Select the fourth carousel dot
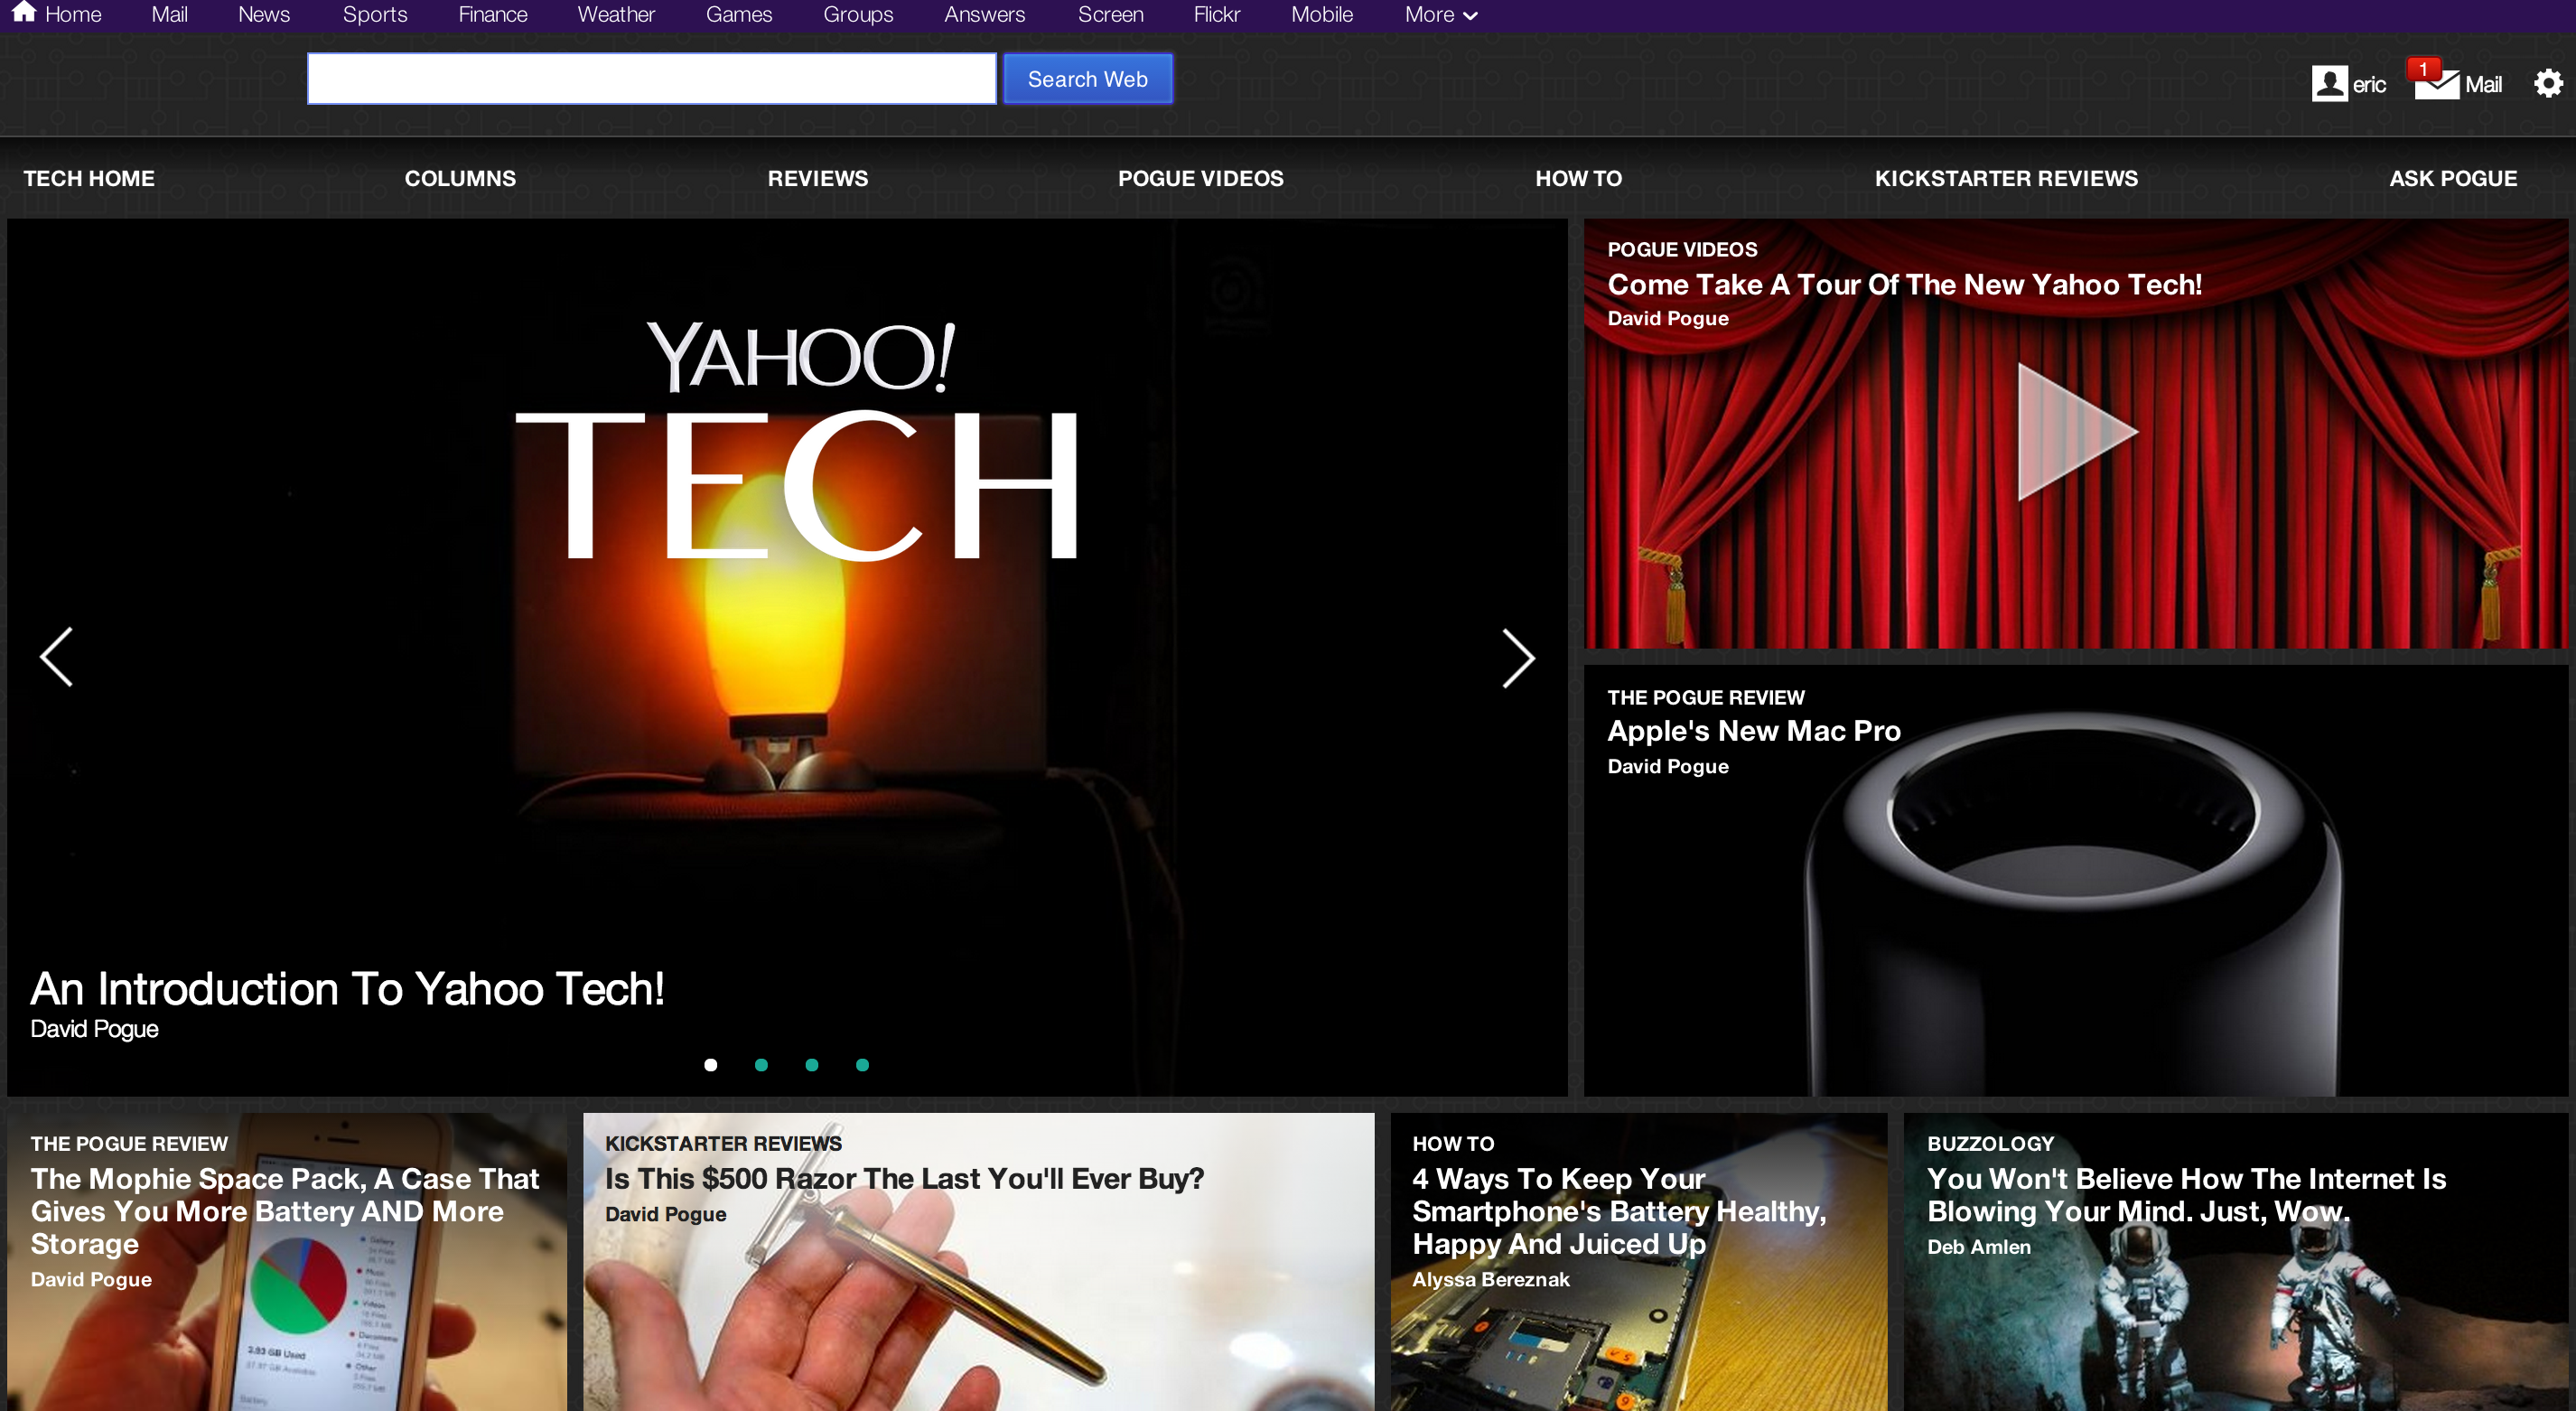The height and width of the screenshot is (1411, 2576). coord(862,1064)
